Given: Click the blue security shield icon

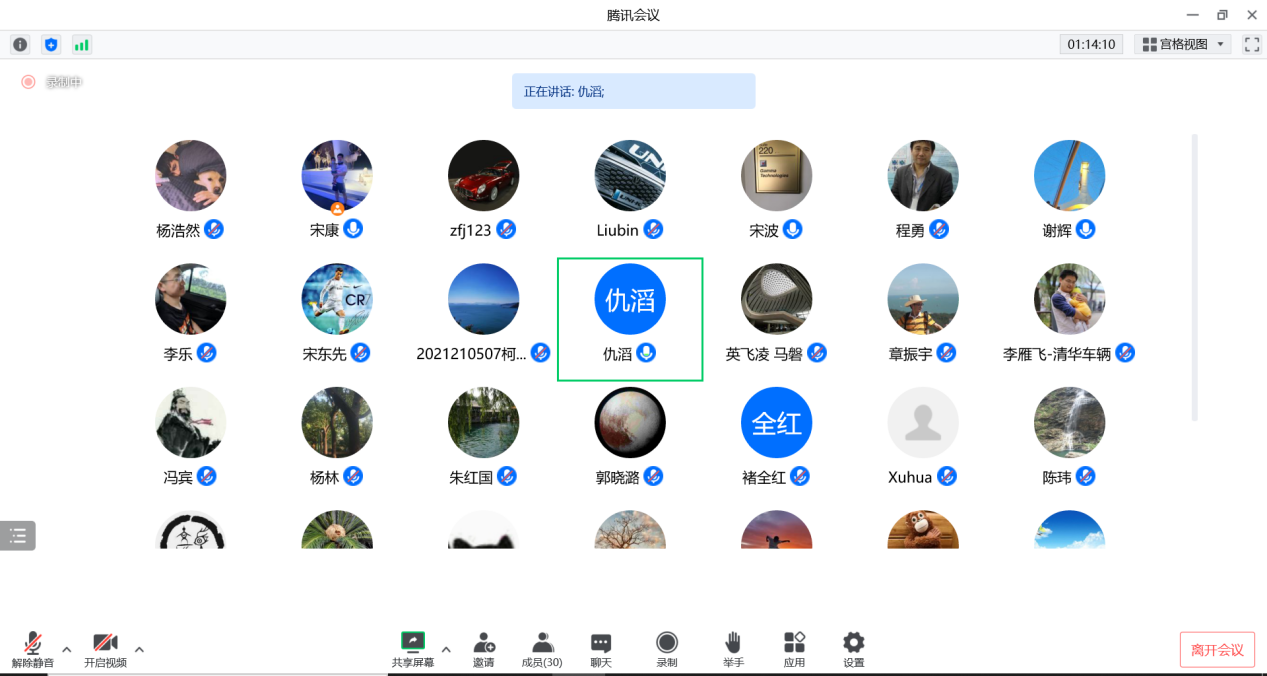Looking at the screenshot, I should pos(51,45).
